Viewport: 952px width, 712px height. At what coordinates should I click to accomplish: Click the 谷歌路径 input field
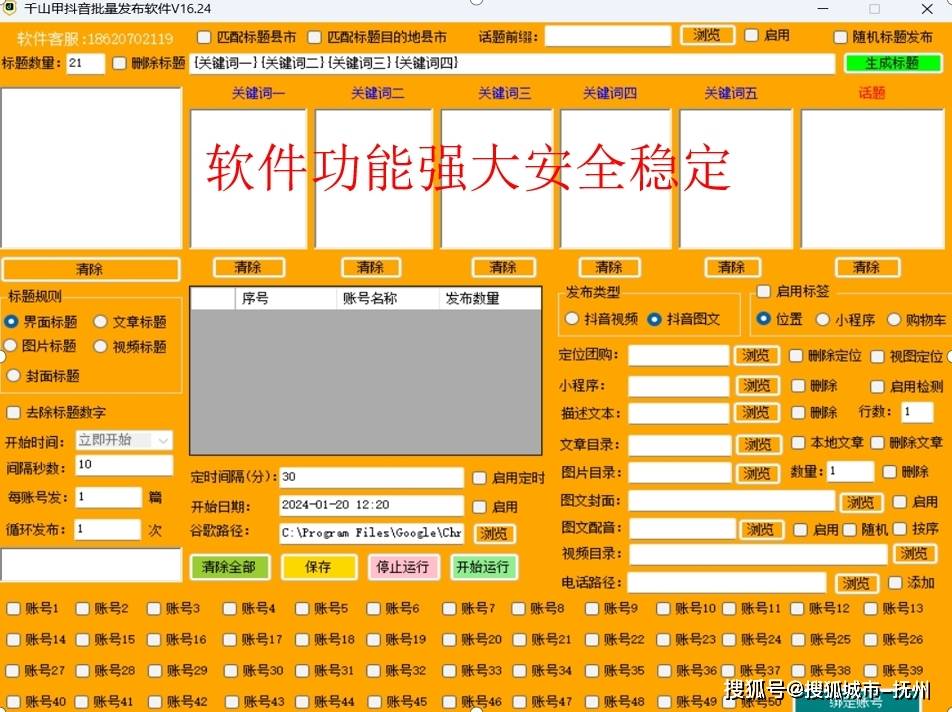pos(372,533)
